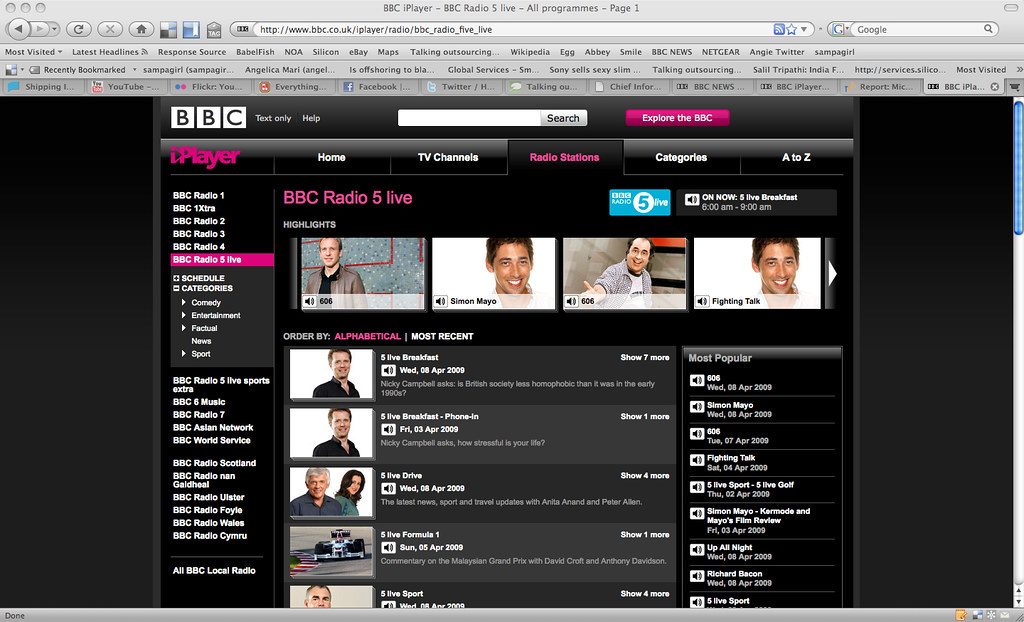Open the Categories tab
Screen dimensions: 1024x622
point(681,157)
